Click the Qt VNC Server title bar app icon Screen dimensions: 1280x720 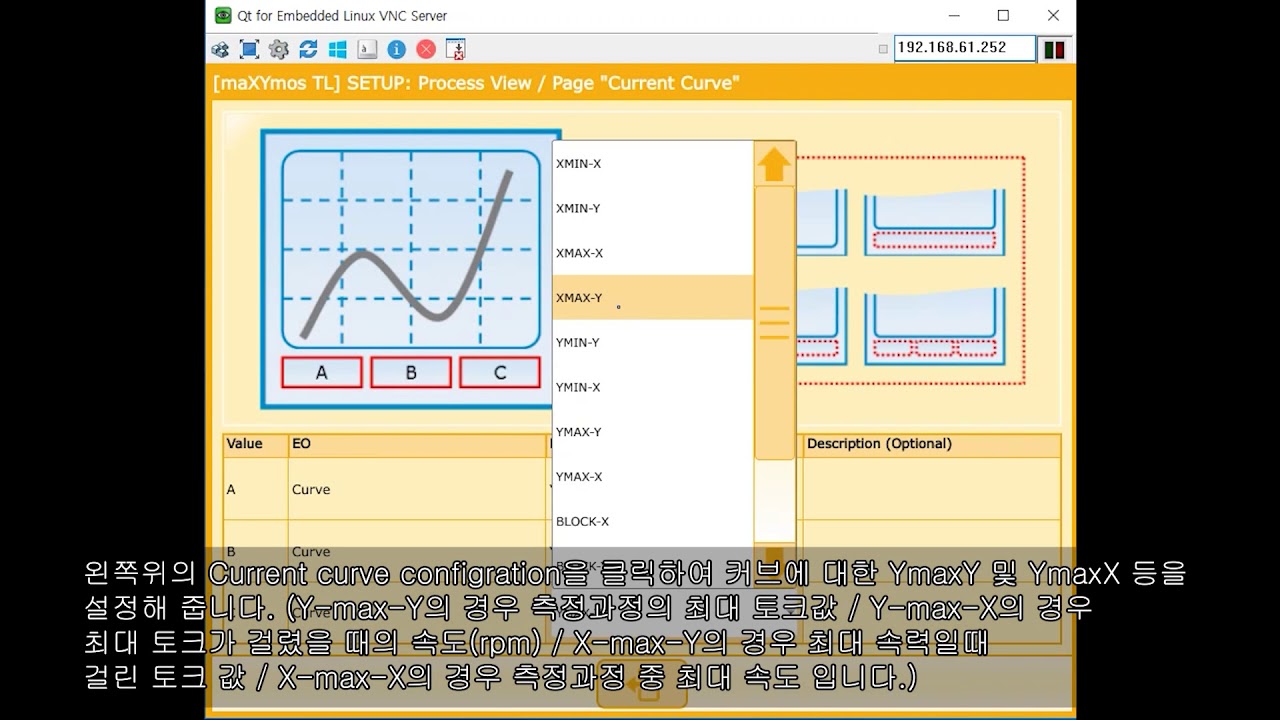point(223,16)
